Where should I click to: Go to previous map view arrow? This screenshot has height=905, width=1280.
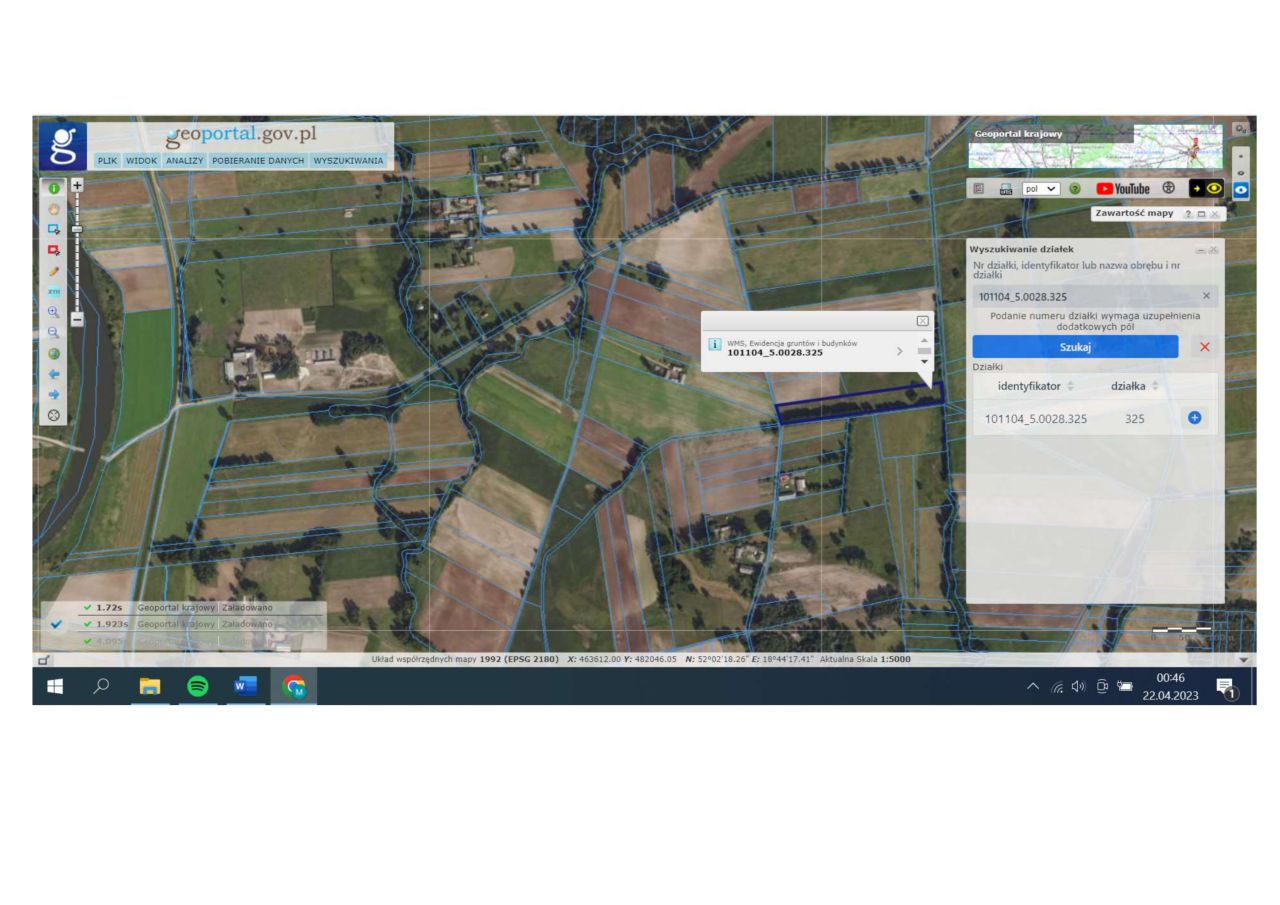(54, 374)
